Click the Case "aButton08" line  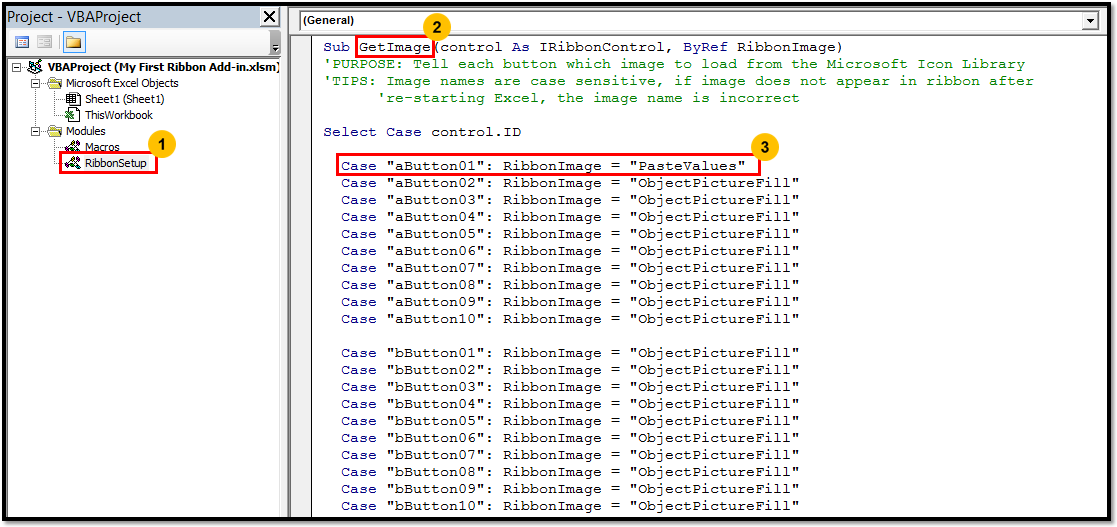pyautogui.click(x=570, y=285)
